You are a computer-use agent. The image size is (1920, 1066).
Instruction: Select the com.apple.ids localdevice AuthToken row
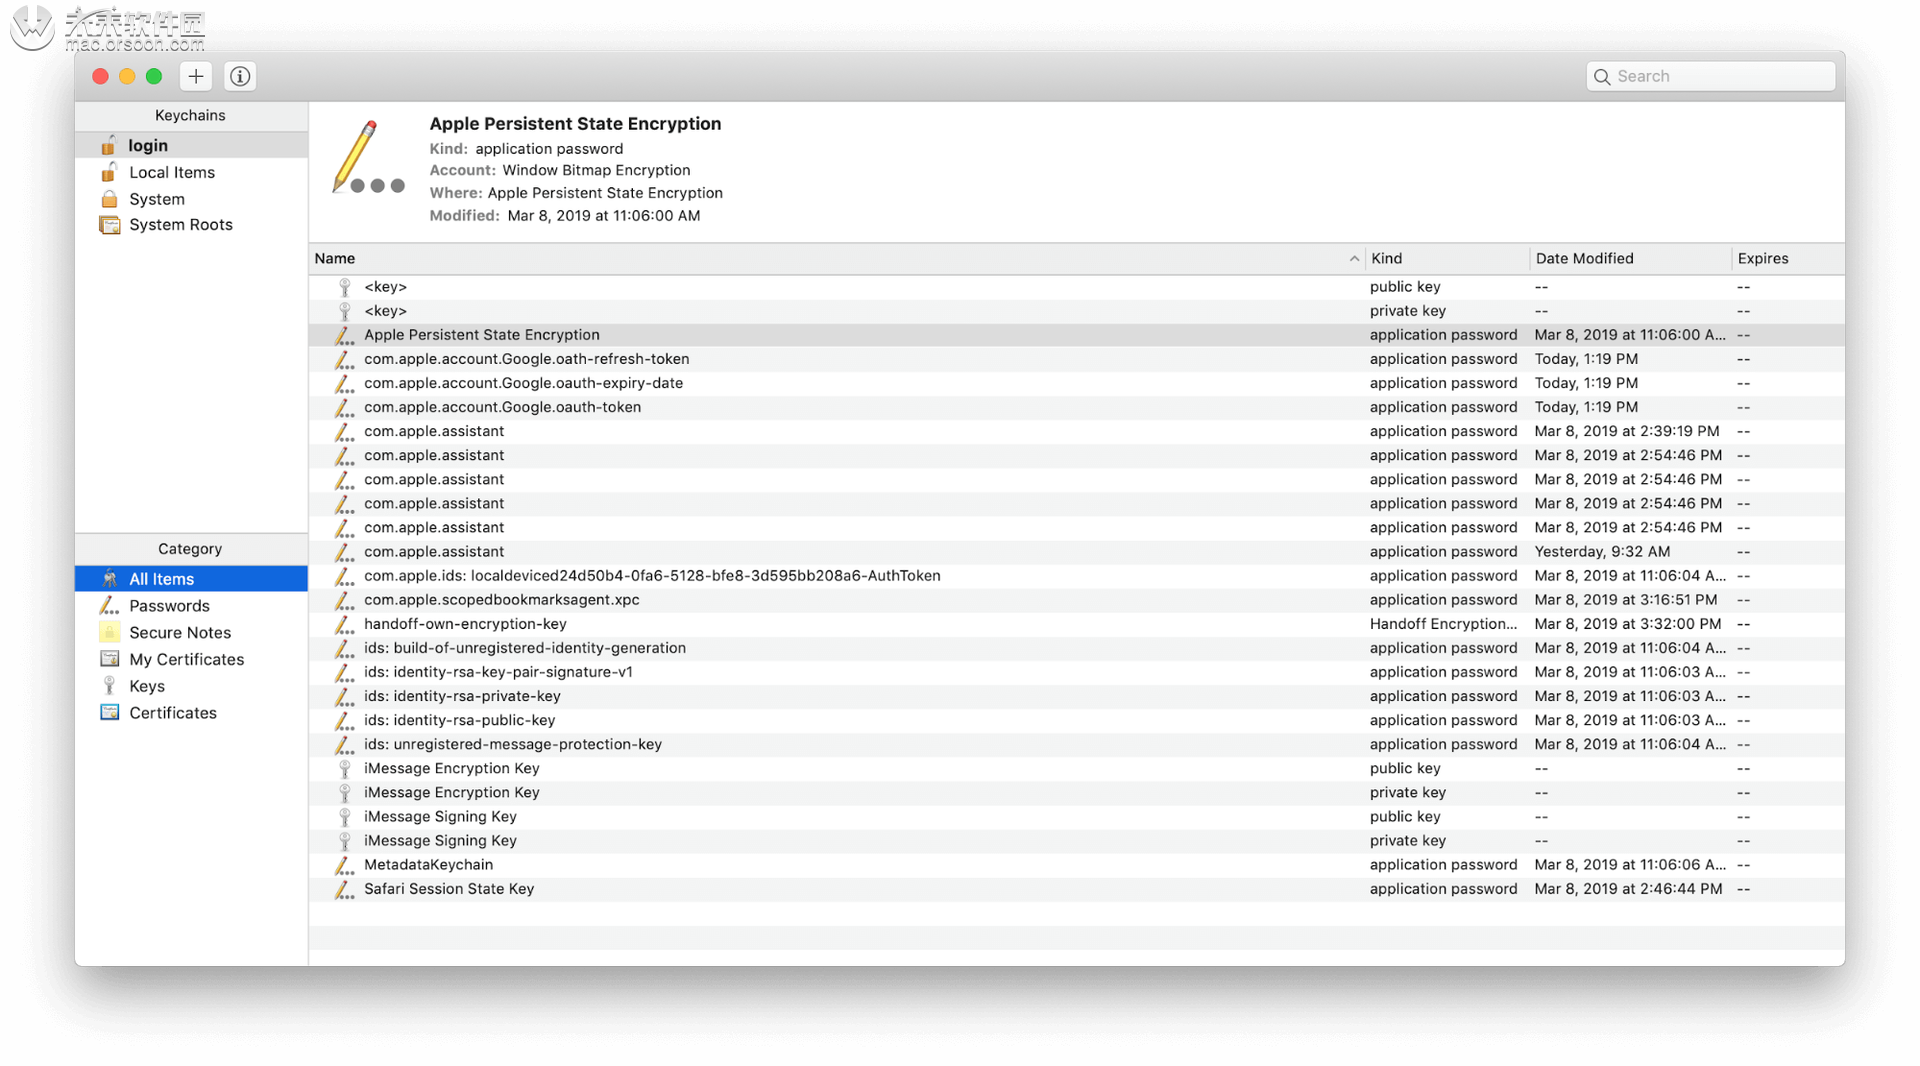tap(1077, 576)
